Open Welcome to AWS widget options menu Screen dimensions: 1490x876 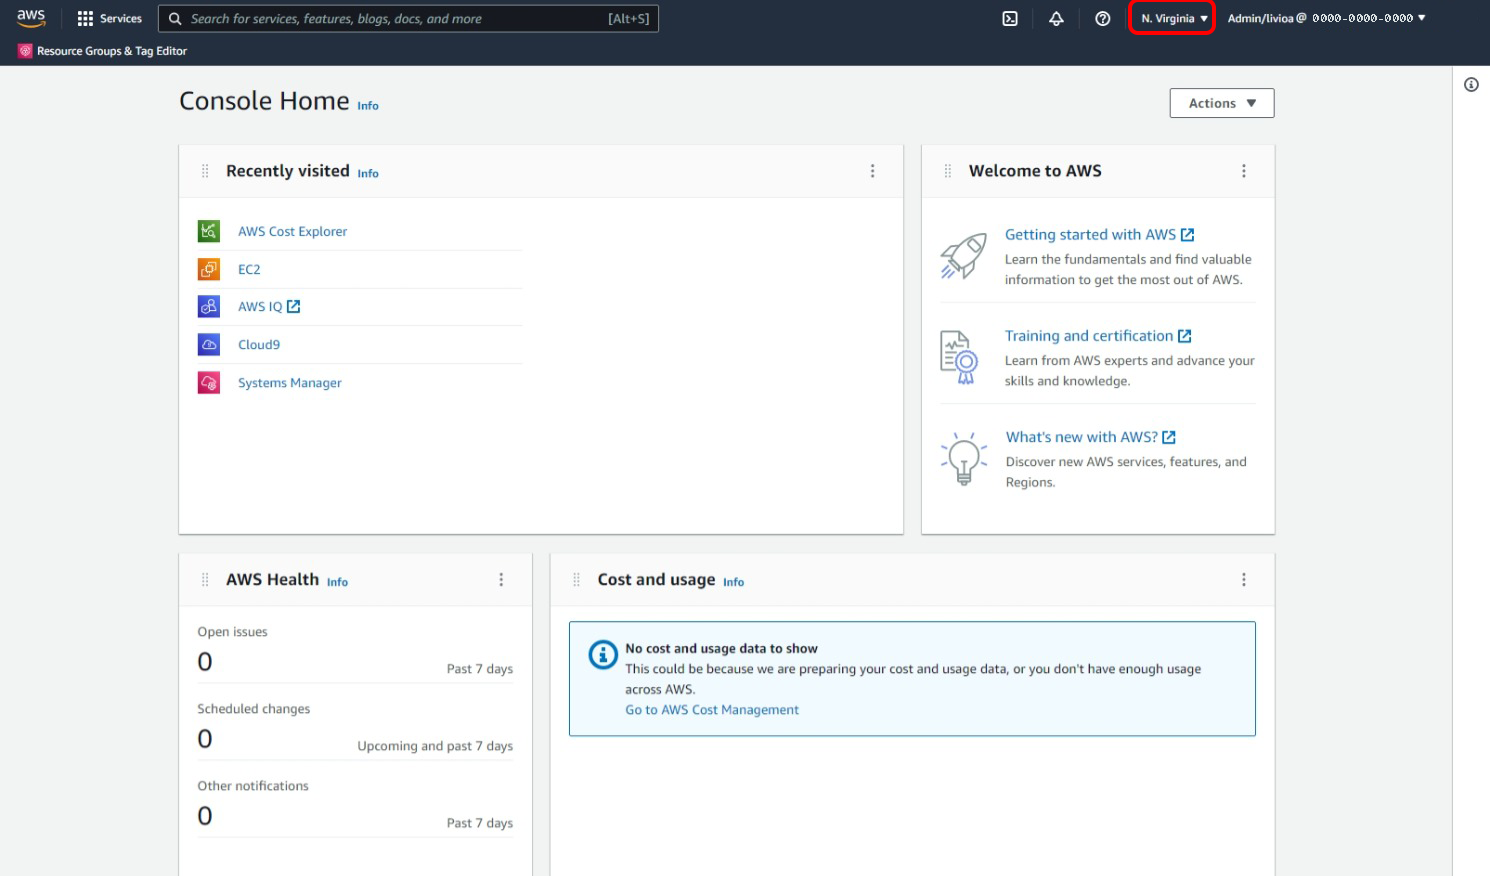click(1244, 171)
